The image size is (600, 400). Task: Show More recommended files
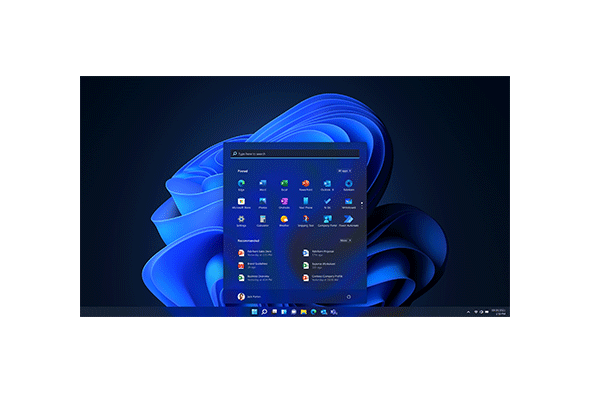[344, 240]
